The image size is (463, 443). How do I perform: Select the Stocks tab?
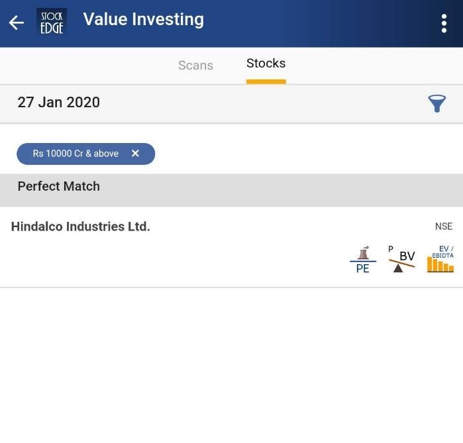click(x=266, y=63)
